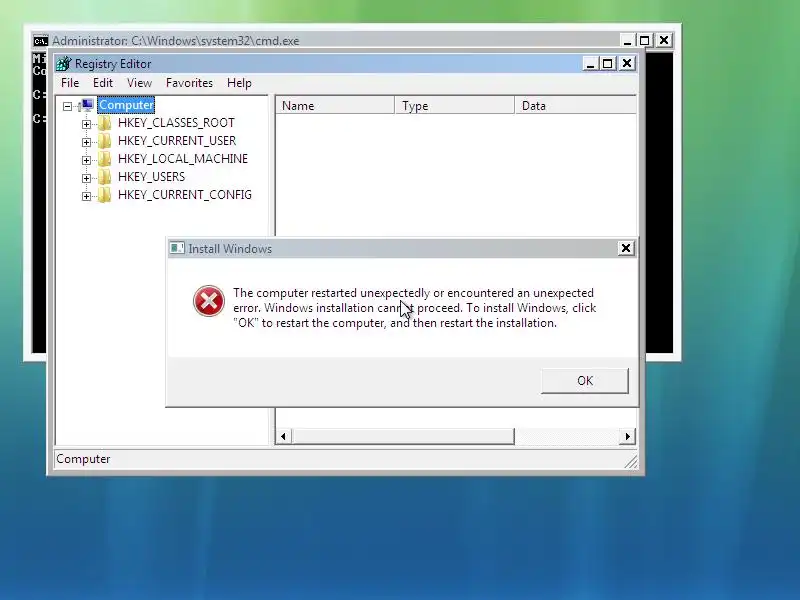
Task: Select the HKEY_USERS label
Action: [x=151, y=177]
